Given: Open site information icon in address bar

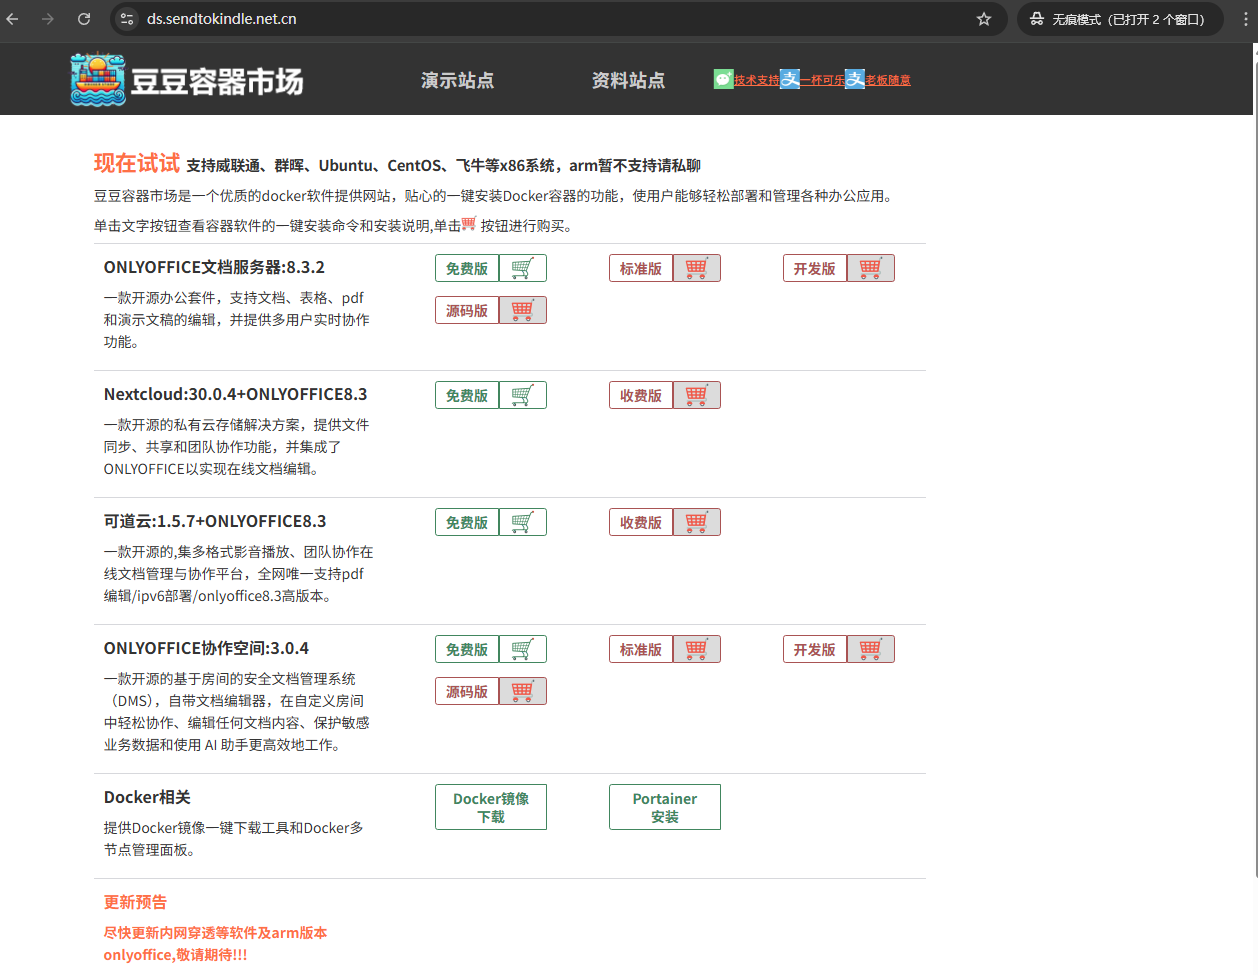Looking at the screenshot, I should pos(126,19).
